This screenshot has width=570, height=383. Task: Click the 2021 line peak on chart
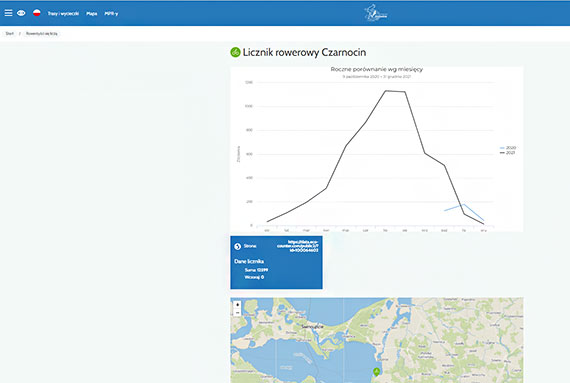pyautogui.click(x=386, y=91)
